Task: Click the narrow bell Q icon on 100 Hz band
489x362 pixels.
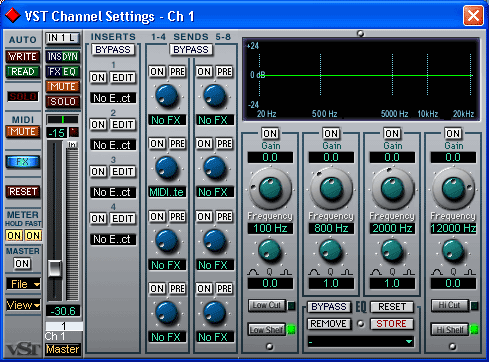Action: [x=286, y=272]
